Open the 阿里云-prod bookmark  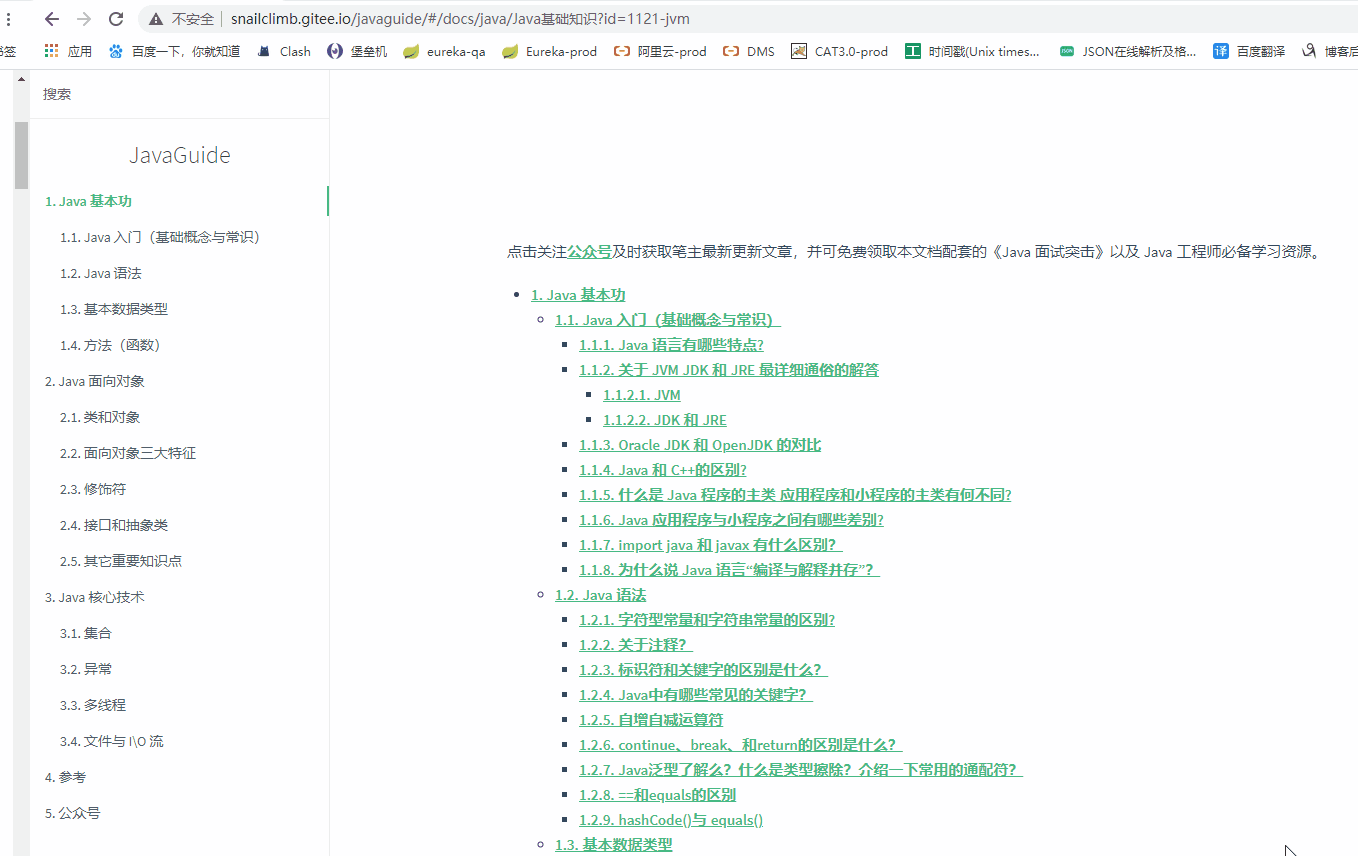(660, 51)
